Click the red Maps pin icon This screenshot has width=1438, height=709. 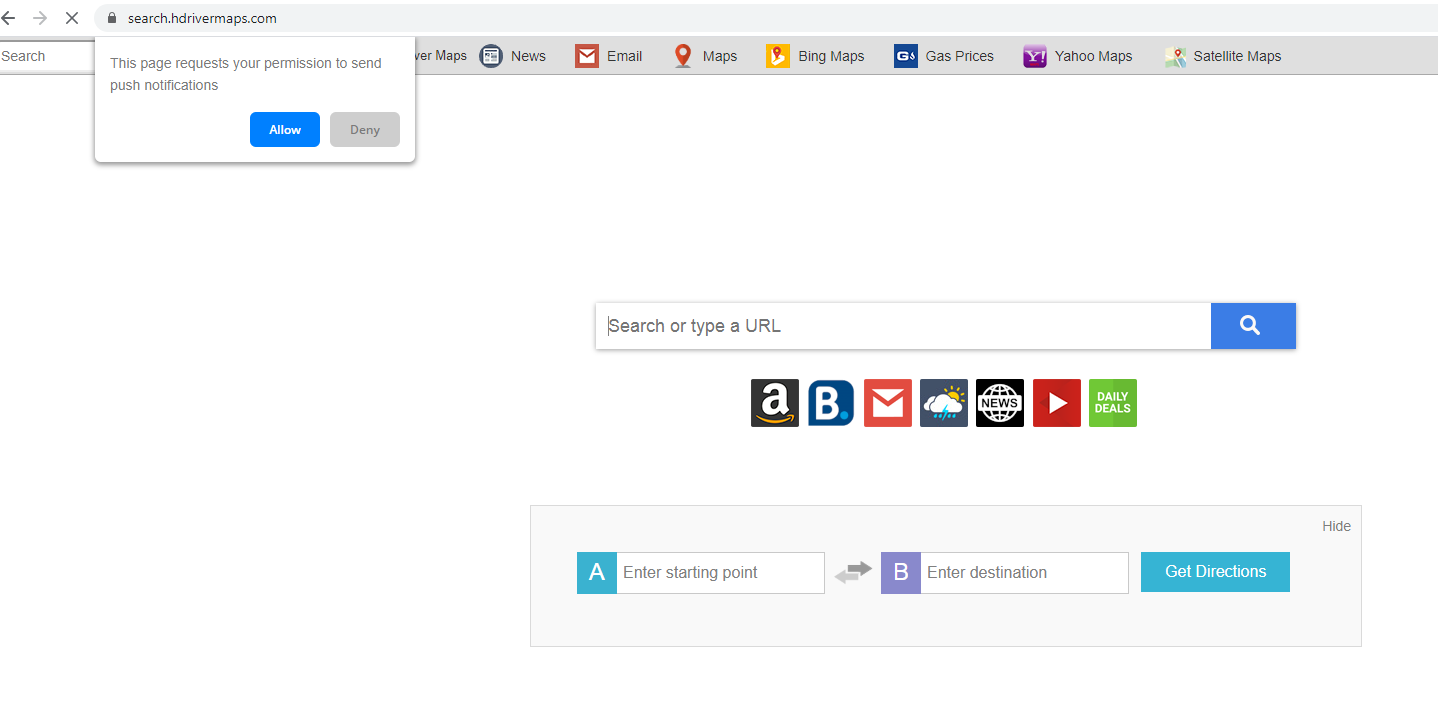683,56
